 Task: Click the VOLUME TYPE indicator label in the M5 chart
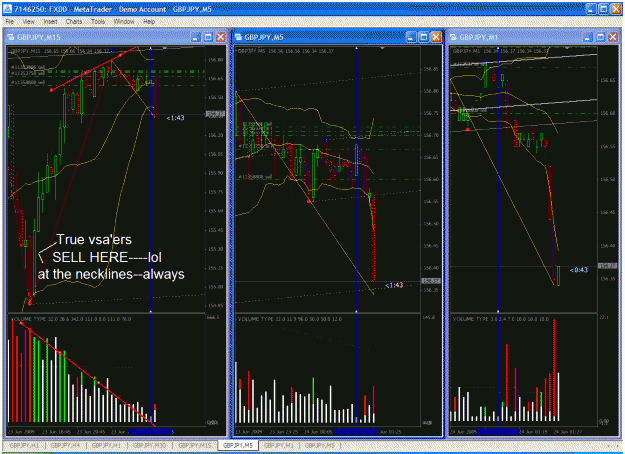click(x=290, y=319)
